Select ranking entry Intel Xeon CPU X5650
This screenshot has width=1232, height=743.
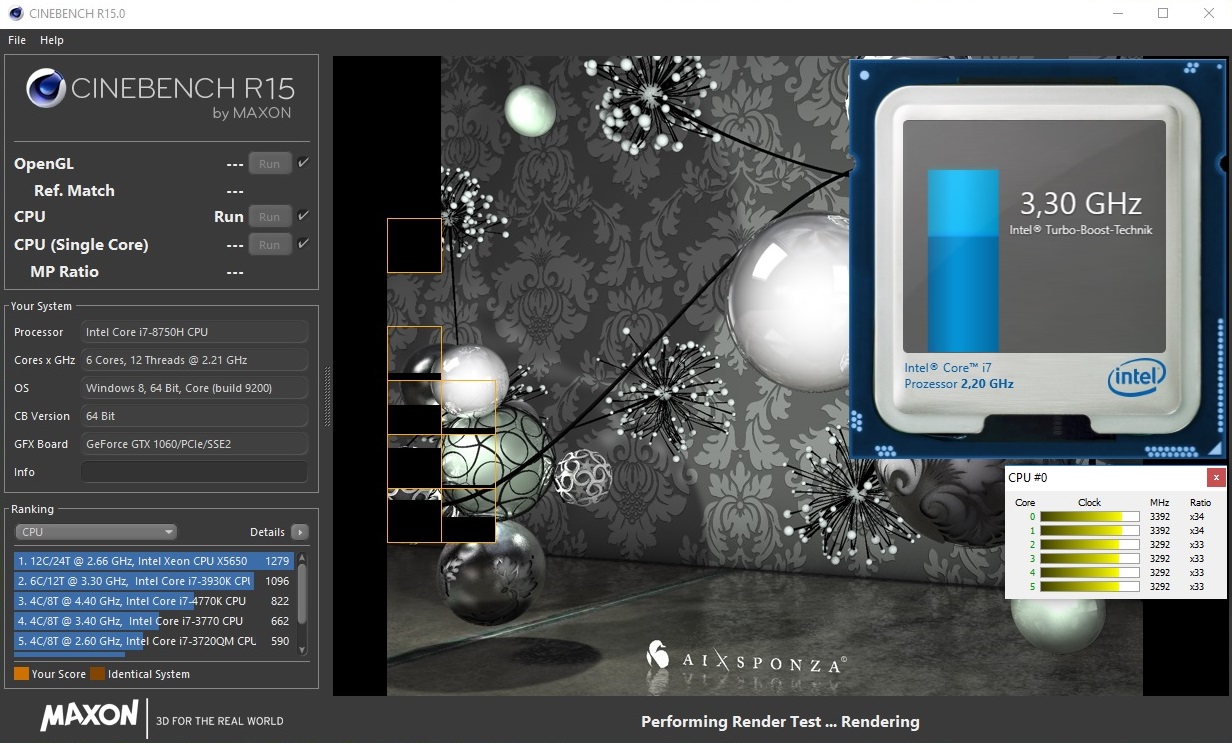pyautogui.click(x=153, y=561)
